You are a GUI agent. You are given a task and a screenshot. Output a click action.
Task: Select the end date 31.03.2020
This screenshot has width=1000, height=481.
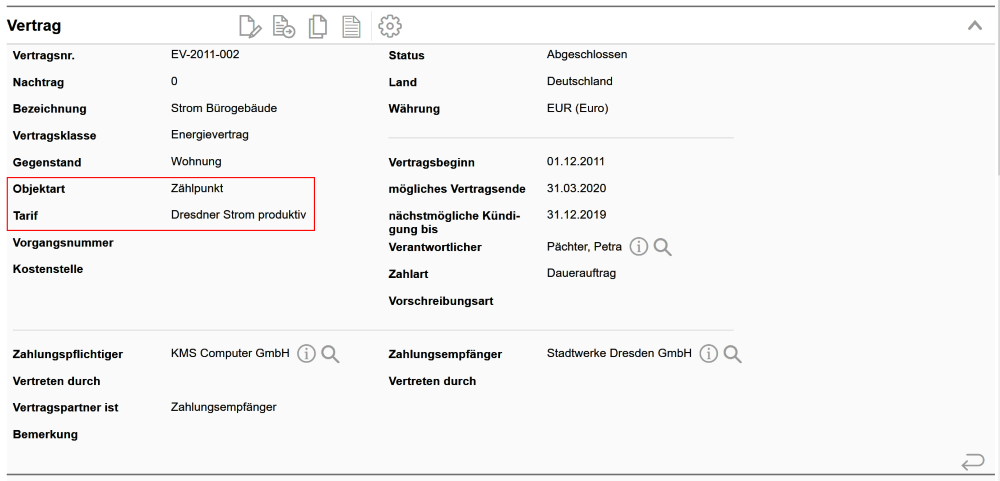click(577, 188)
